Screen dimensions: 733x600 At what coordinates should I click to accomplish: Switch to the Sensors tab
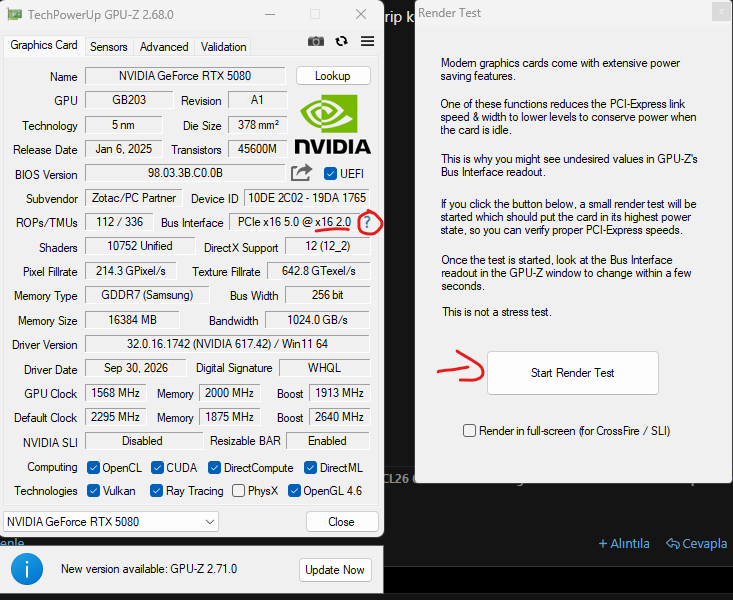point(108,47)
